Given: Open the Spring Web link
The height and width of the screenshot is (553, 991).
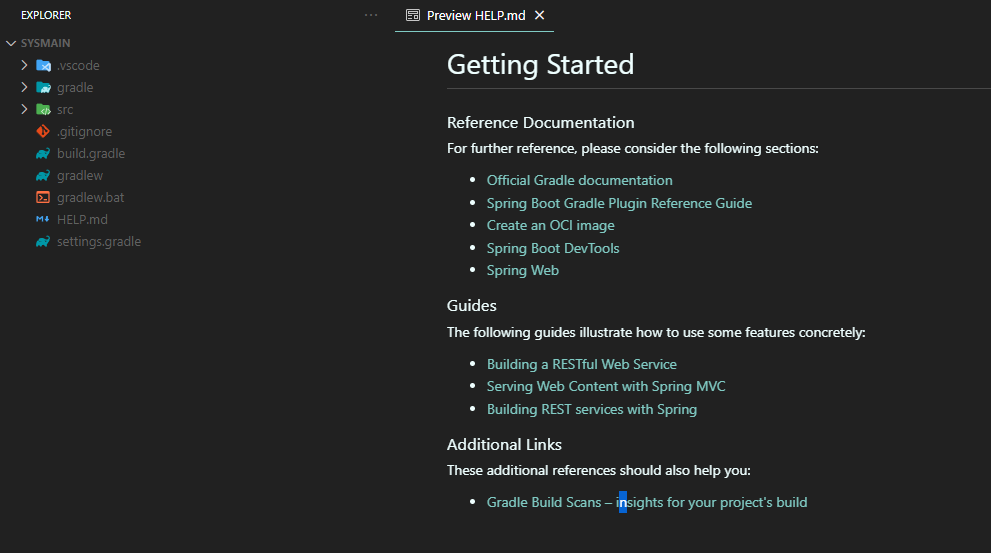Looking at the screenshot, I should point(523,270).
